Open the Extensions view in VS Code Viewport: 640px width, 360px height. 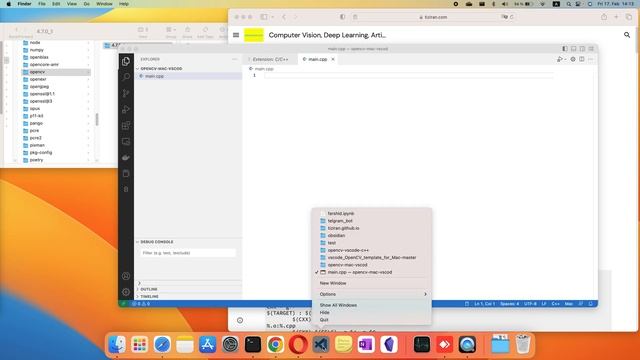[126, 125]
